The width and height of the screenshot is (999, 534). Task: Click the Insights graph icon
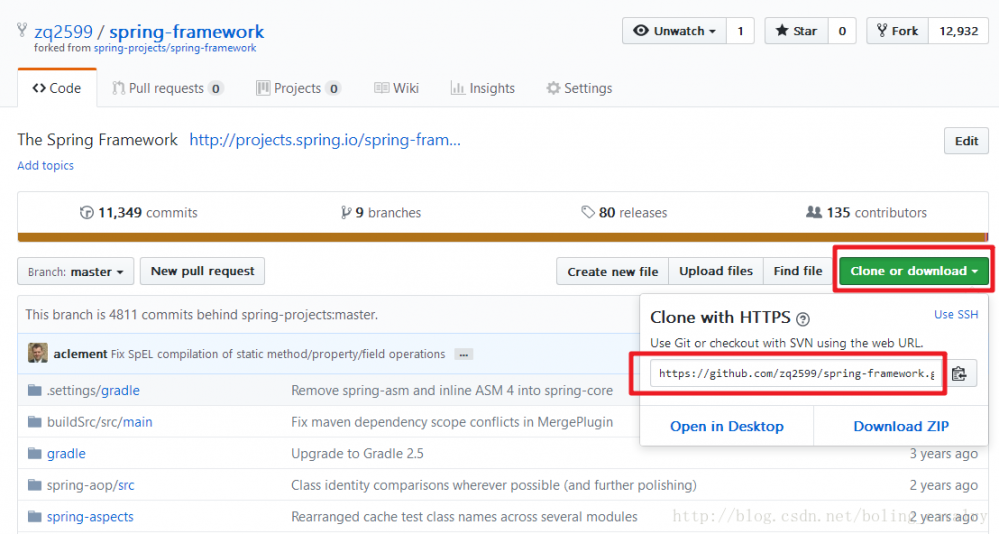(457, 88)
